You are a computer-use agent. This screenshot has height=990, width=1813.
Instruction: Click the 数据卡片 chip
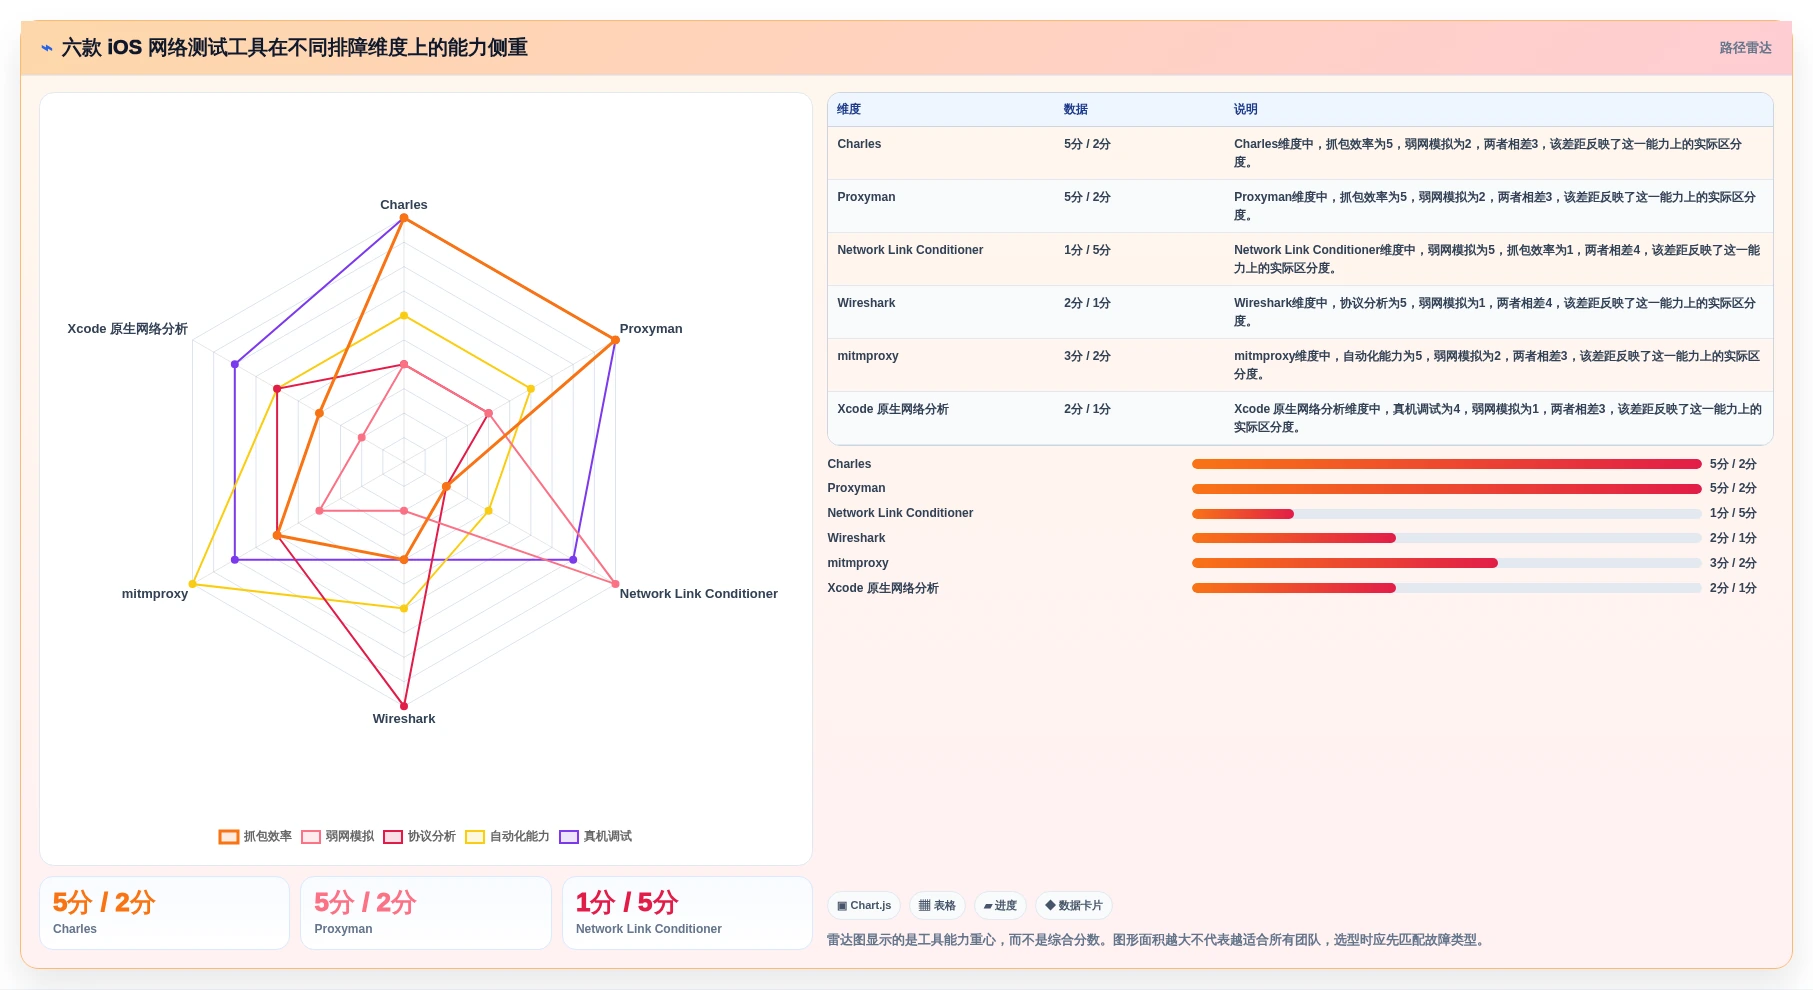[1074, 906]
